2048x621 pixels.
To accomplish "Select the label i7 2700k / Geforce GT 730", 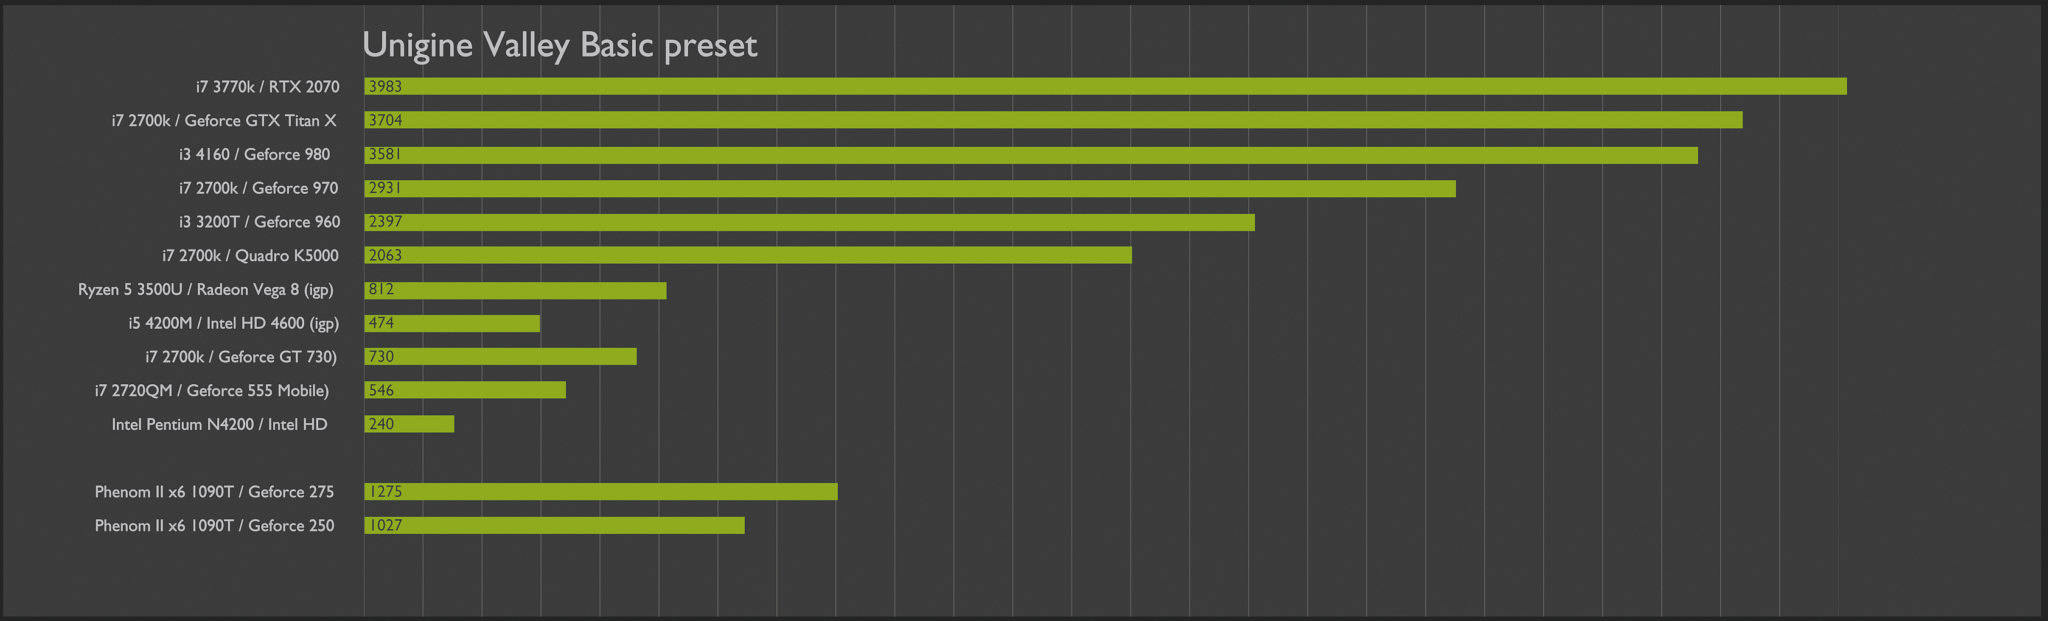I will tap(241, 357).
